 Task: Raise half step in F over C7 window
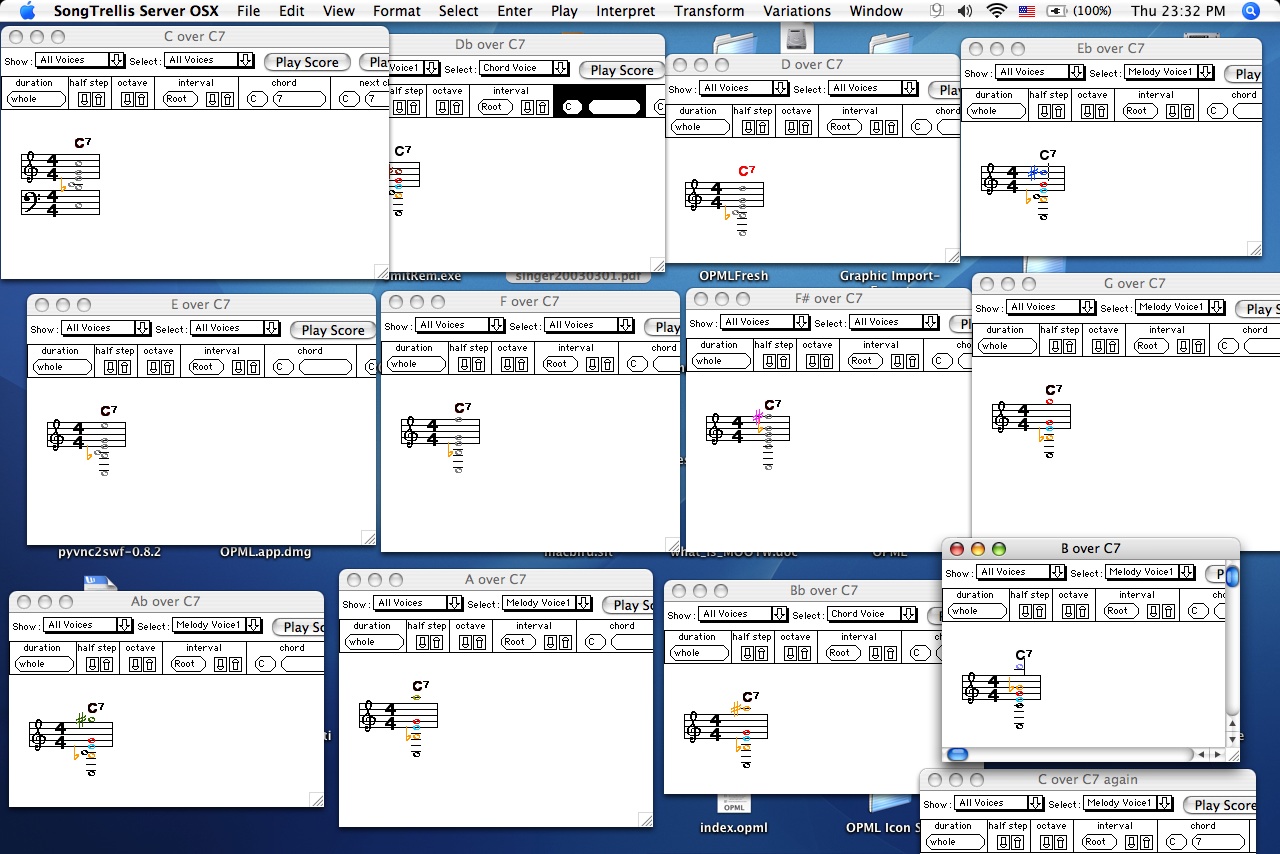(477, 364)
